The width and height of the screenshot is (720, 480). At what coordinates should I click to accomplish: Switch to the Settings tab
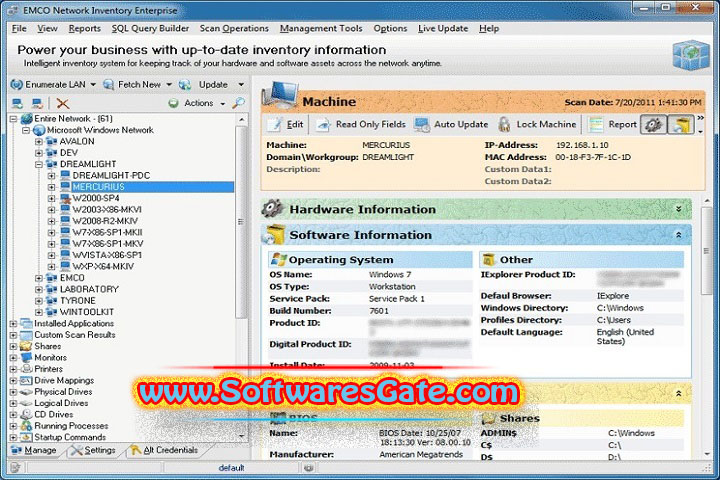pos(93,450)
